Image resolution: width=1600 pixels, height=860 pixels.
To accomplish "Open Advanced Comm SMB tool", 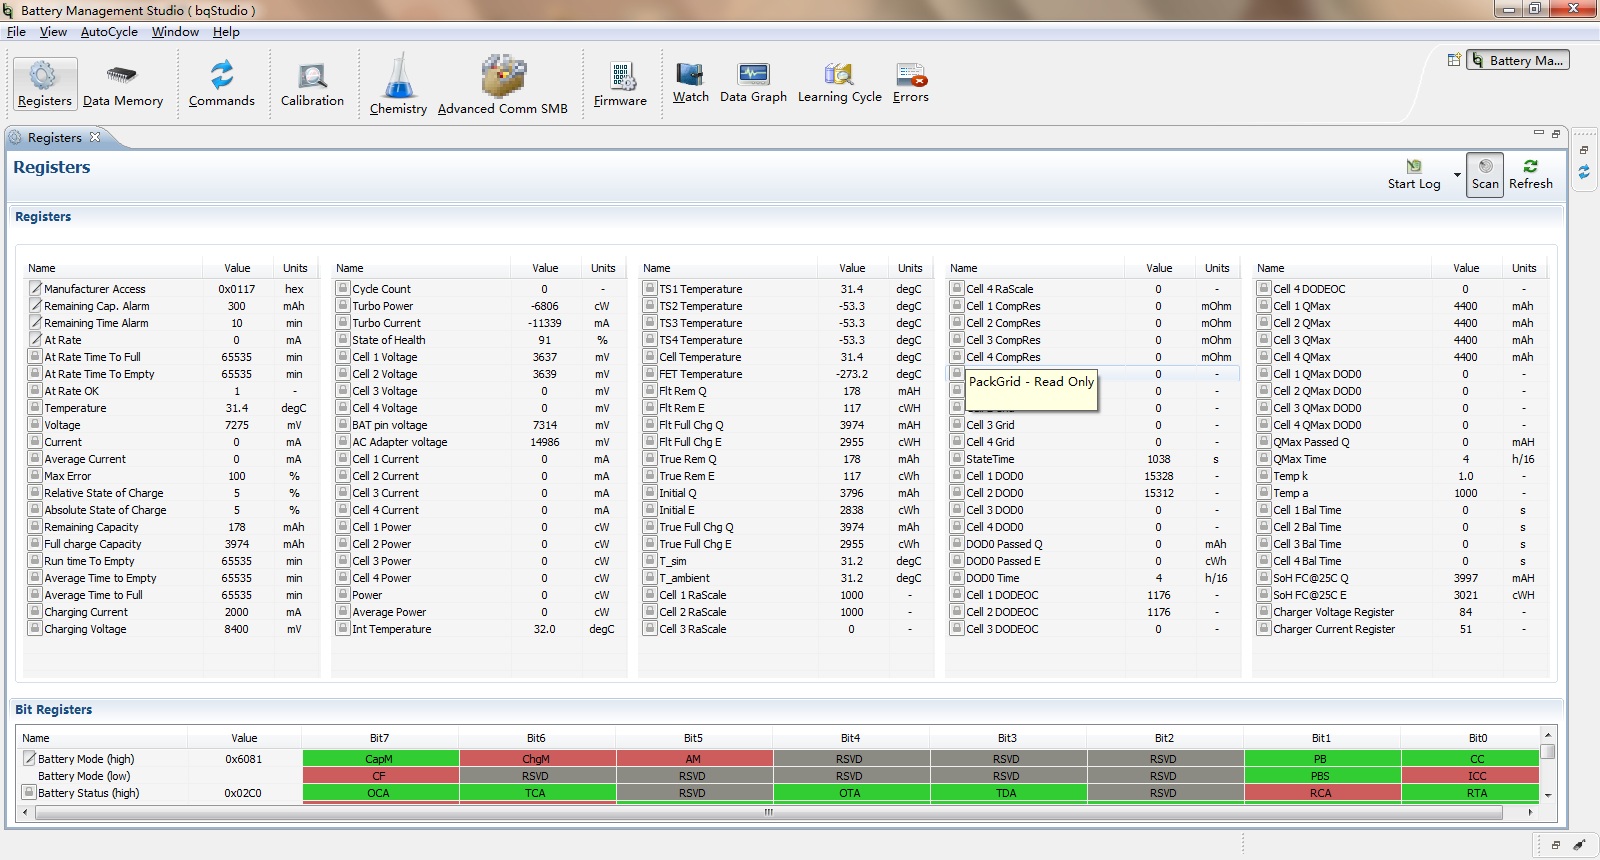I will 503,84.
